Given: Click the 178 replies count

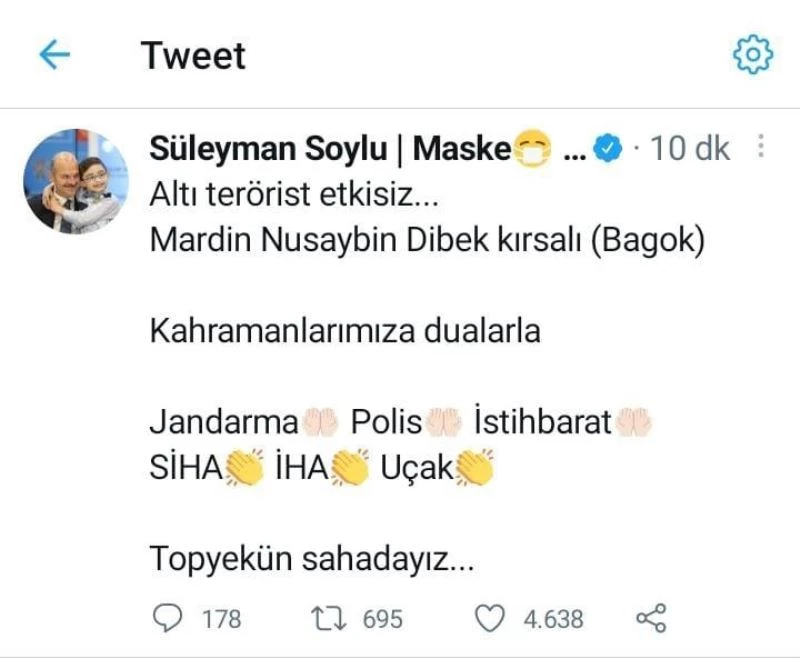Looking at the screenshot, I should [221, 620].
